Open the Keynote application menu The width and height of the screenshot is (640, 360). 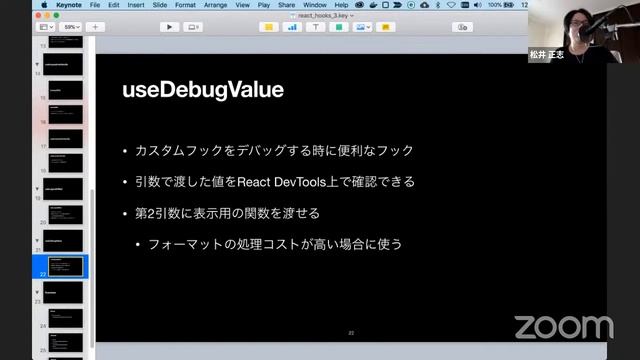[69, 5]
